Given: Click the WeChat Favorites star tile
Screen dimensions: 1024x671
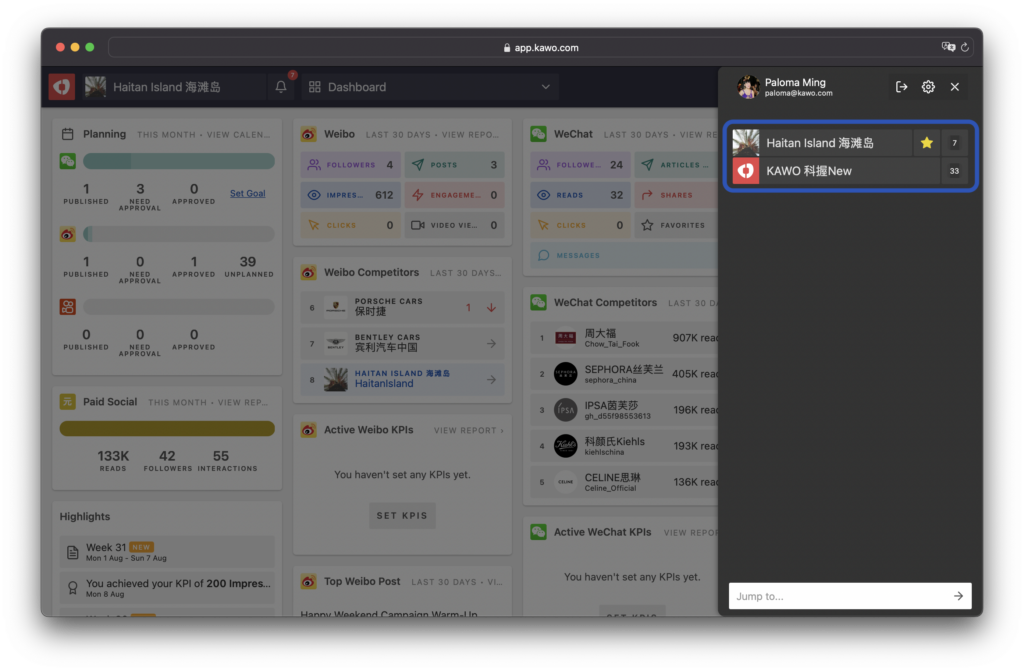Looking at the screenshot, I should pyautogui.click(x=677, y=225).
